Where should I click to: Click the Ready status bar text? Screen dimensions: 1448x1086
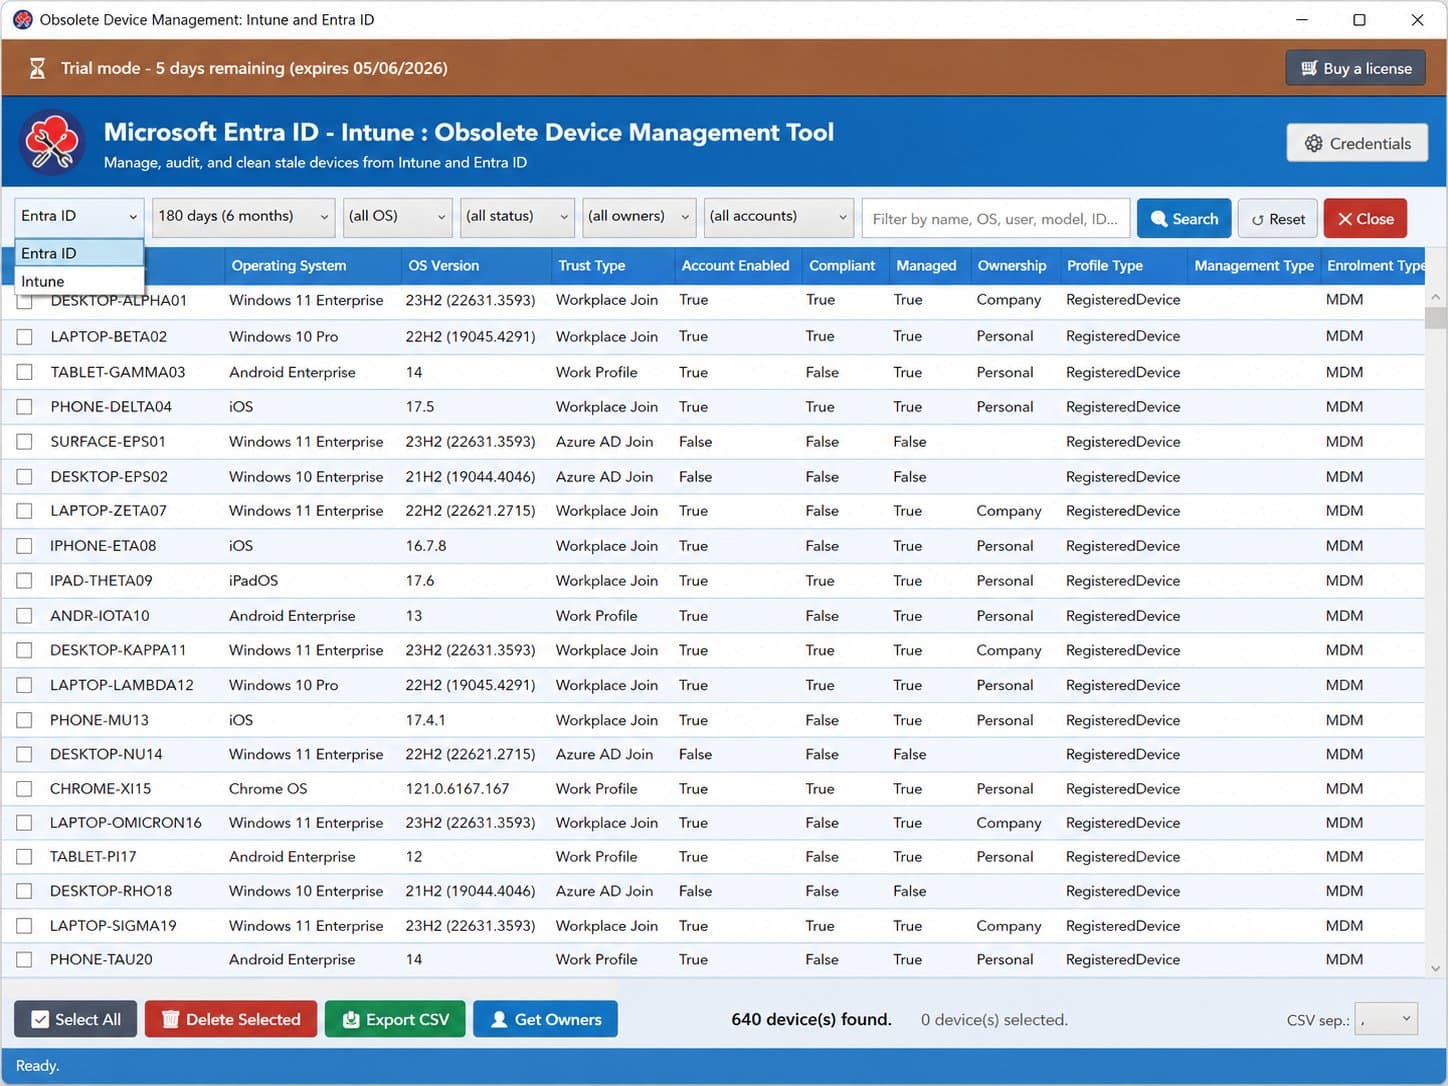(x=37, y=1066)
